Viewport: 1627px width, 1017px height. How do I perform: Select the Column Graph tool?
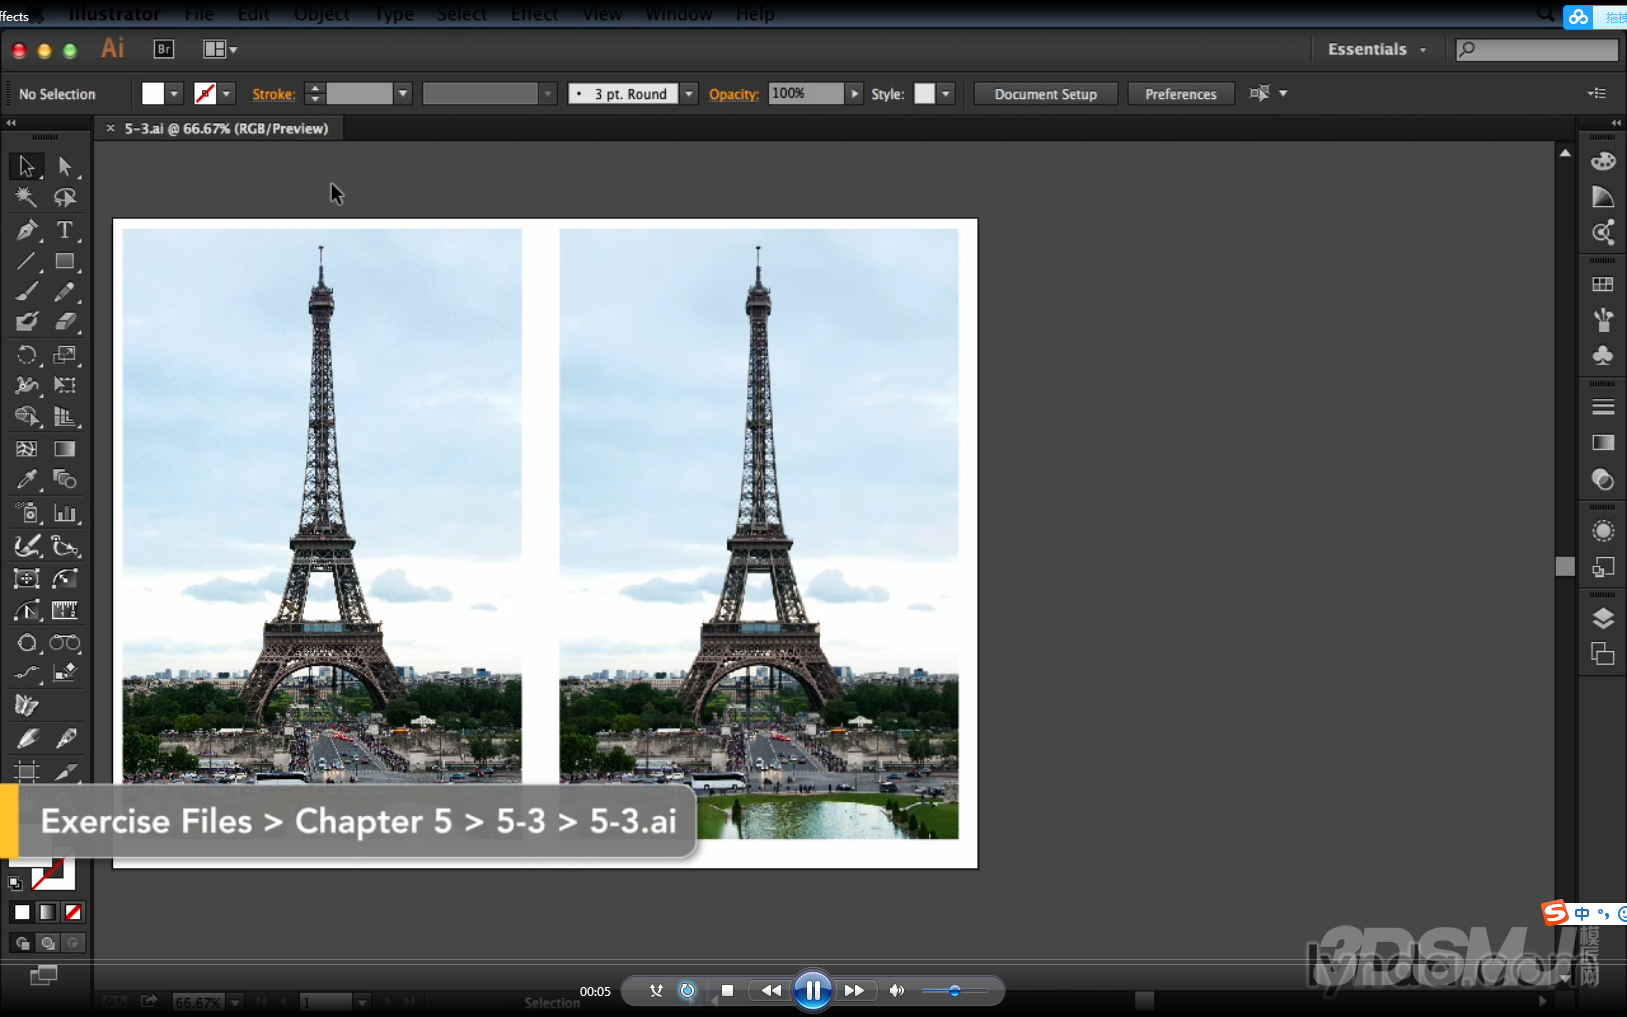[x=65, y=513]
